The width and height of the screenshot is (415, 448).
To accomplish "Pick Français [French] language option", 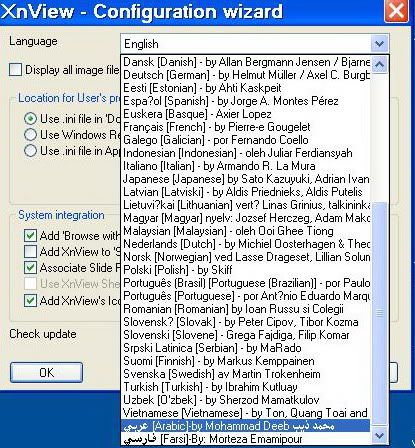I will 246,127.
